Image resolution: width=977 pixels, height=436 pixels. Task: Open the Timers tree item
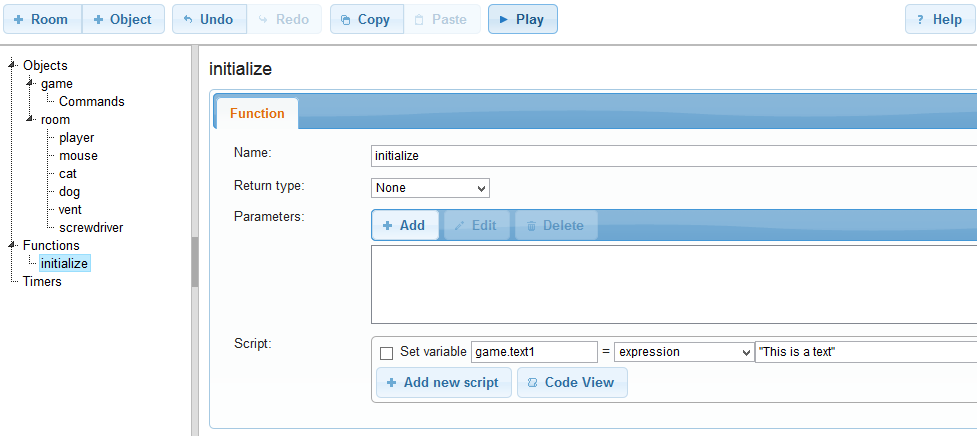pyautogui.click(x=42, y=282)
